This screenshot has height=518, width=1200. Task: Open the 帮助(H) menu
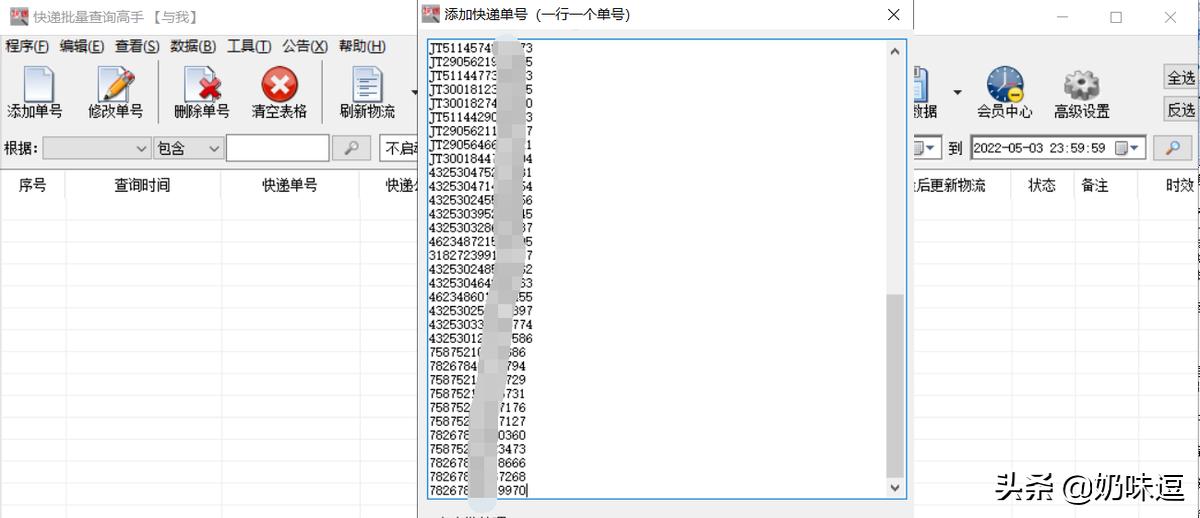pyautogui.click(x=362, y=46)
